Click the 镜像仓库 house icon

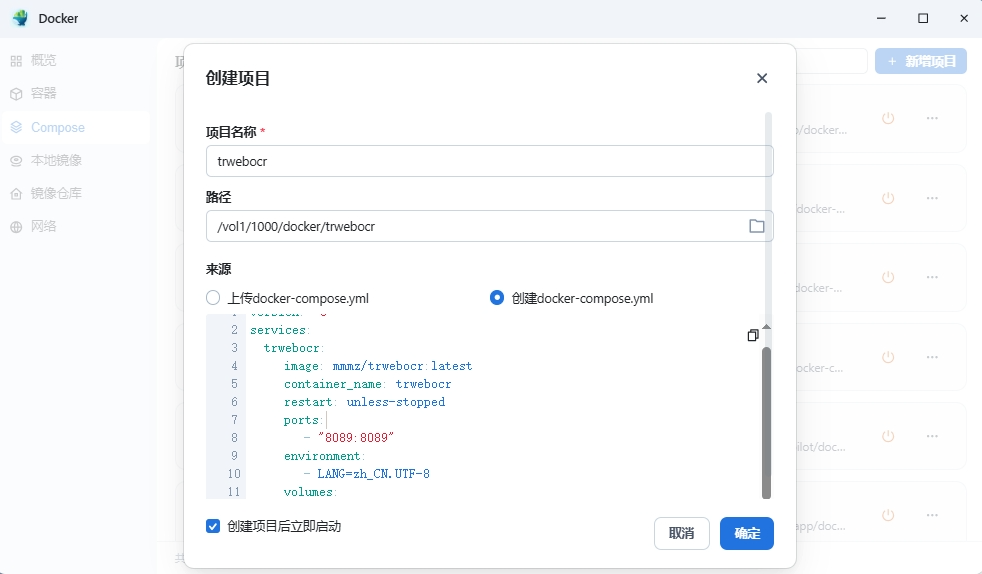[16, 193]
